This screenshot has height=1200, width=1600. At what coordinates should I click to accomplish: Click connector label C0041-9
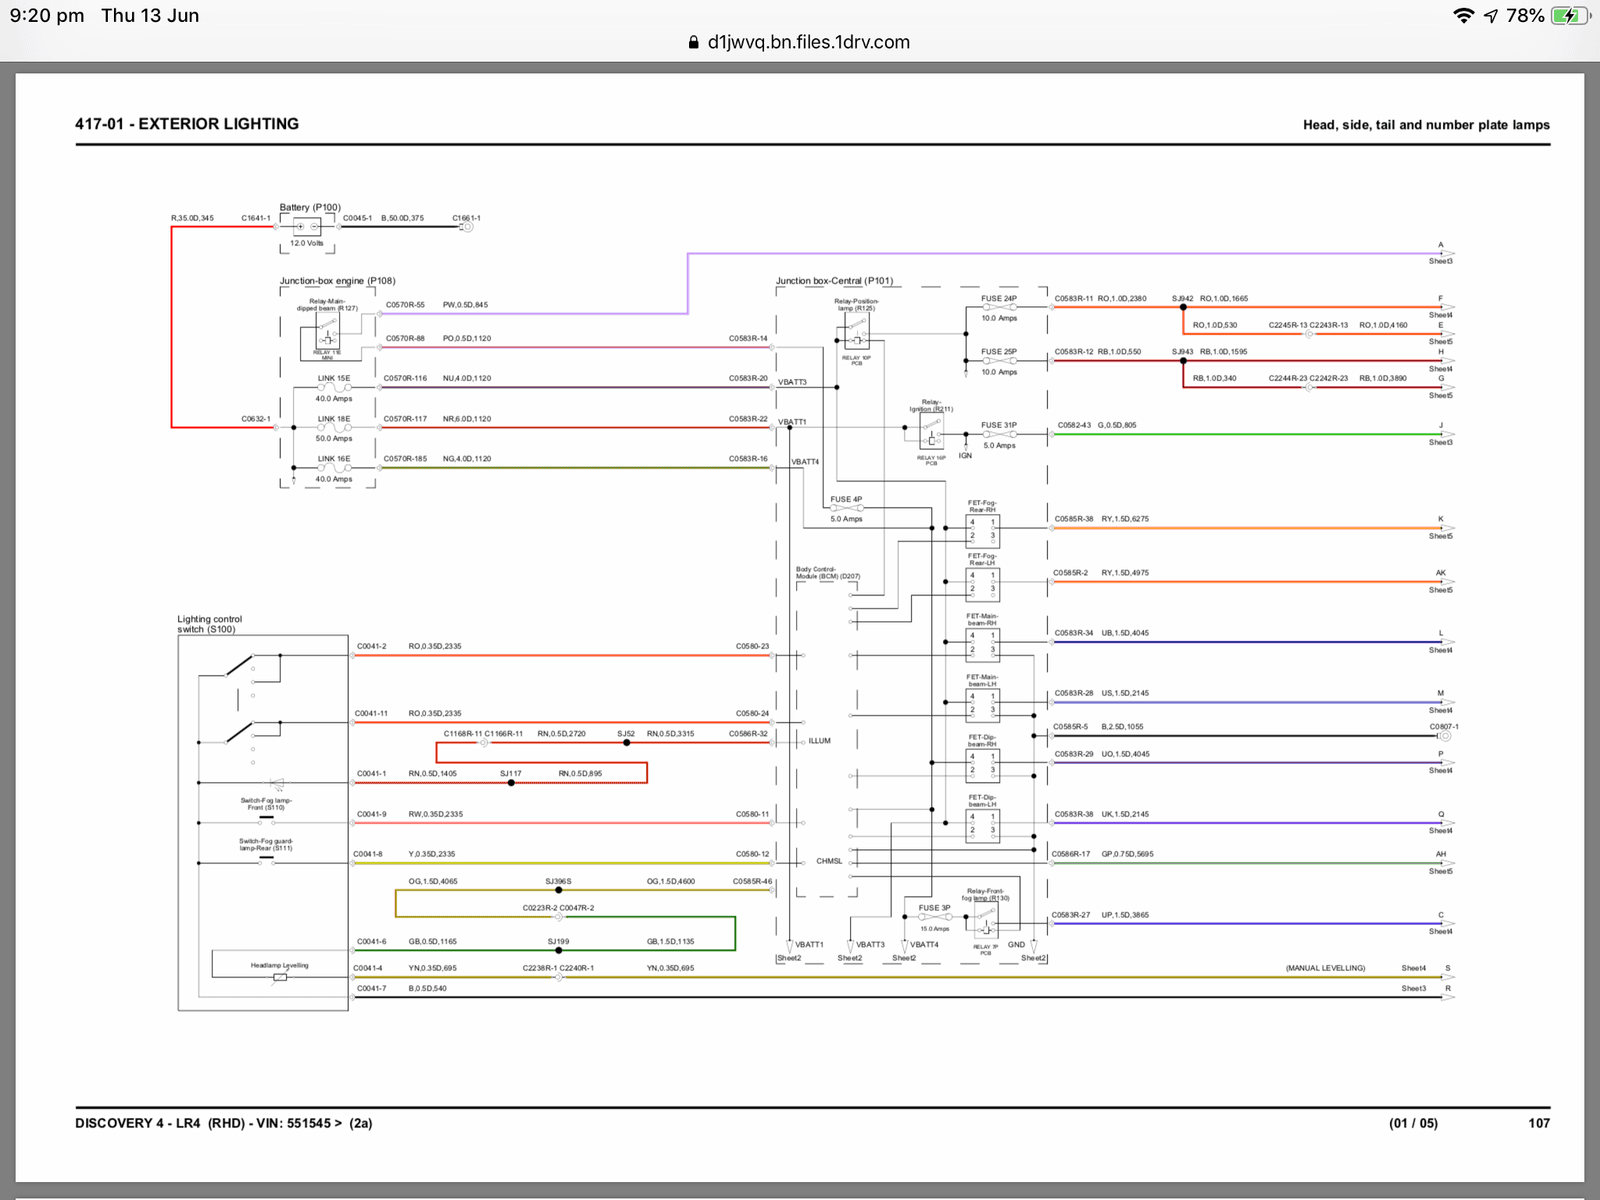[371, 814]
